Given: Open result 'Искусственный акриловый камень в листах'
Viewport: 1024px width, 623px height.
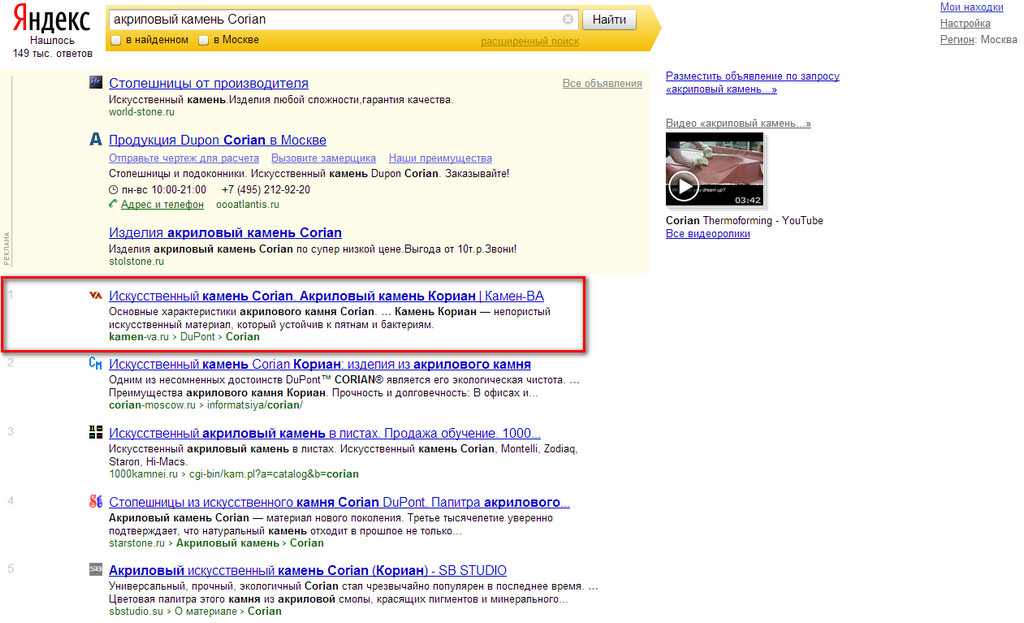Looking at the screenshot, I should (325, 434).
